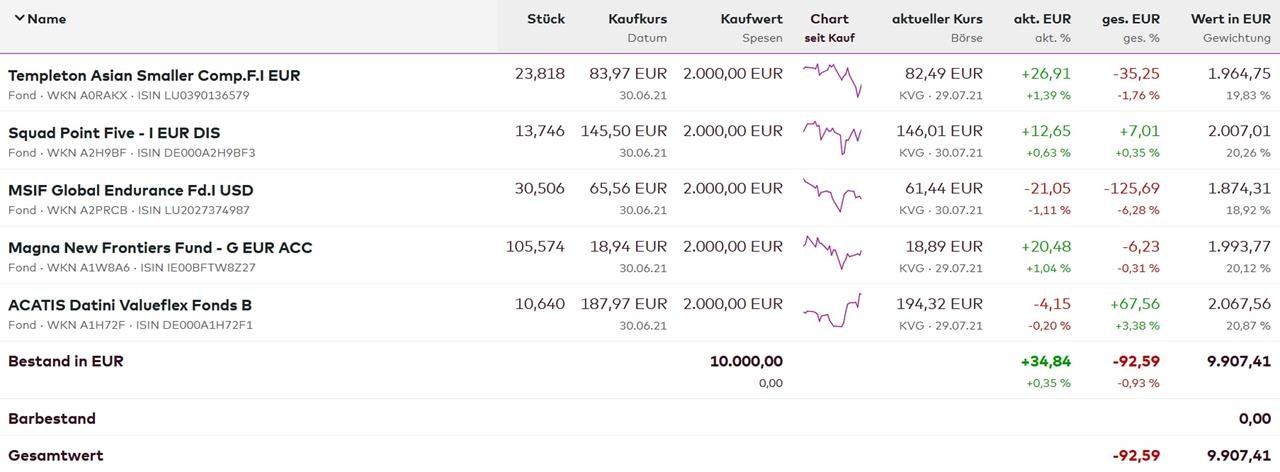
Task: Click the ACATIS Datini sparkline chart
Action: pyautogui.click(x=832, y=308)
